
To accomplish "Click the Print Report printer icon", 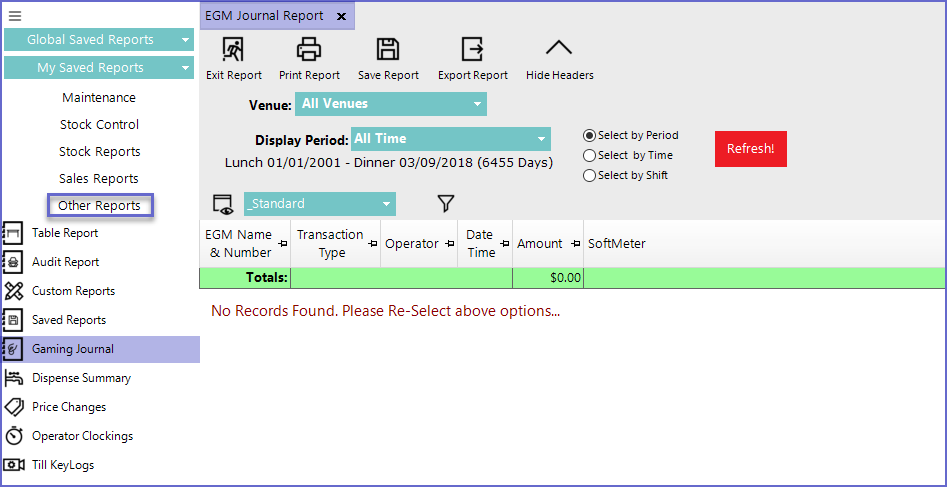I will (309, 50).
